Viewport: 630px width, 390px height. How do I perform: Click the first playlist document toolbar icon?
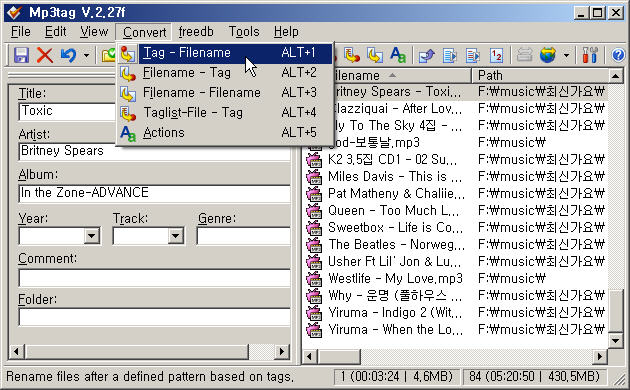450,55
